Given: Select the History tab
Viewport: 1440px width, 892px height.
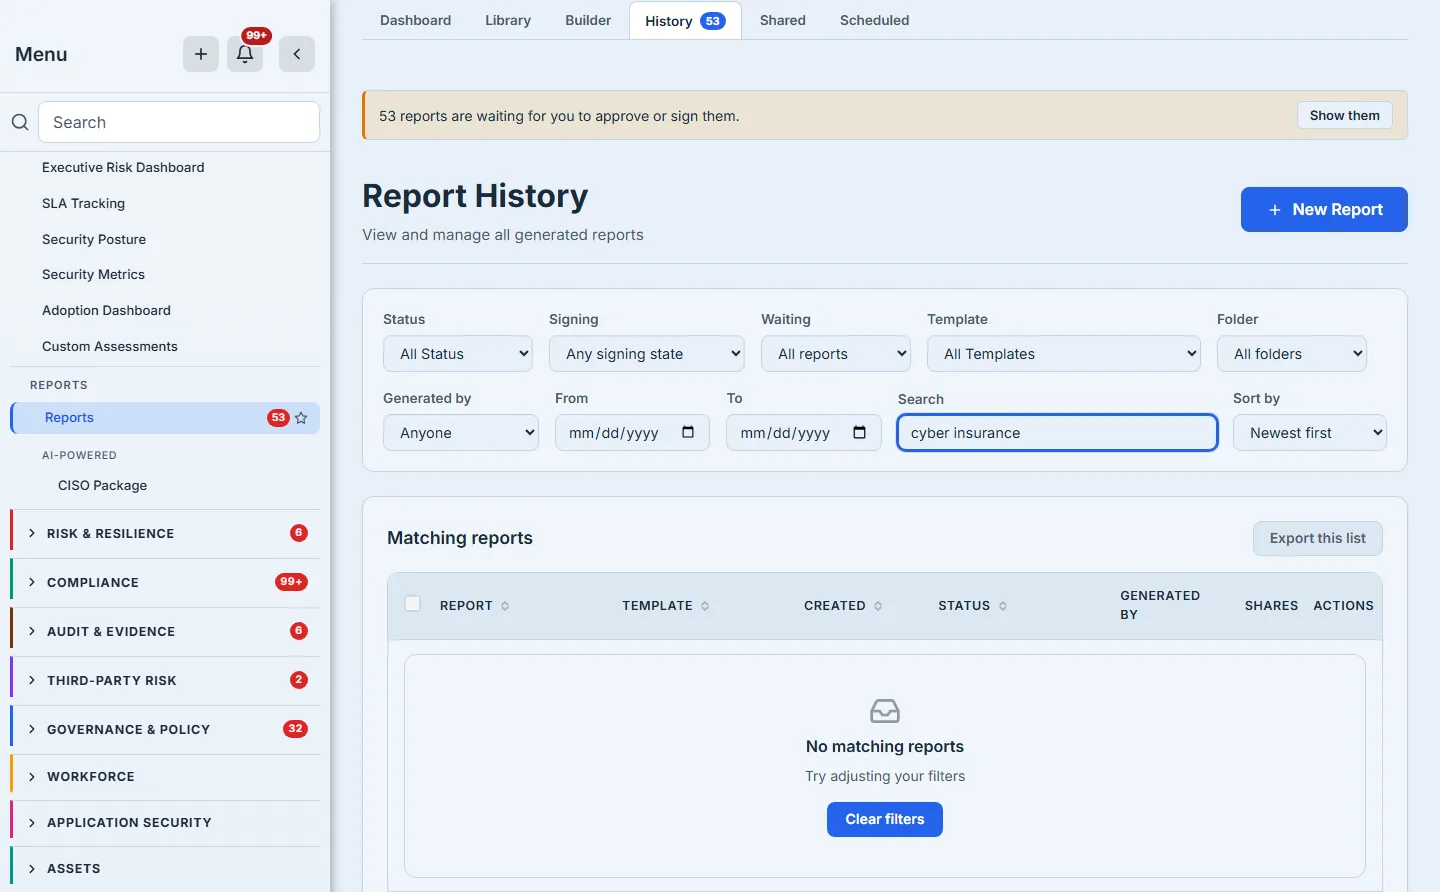Looking at the screenshot, I should point(685,21).
